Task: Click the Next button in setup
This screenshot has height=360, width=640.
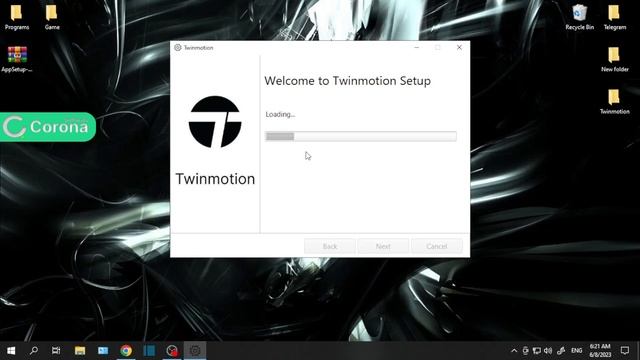Action: point(383,246)
